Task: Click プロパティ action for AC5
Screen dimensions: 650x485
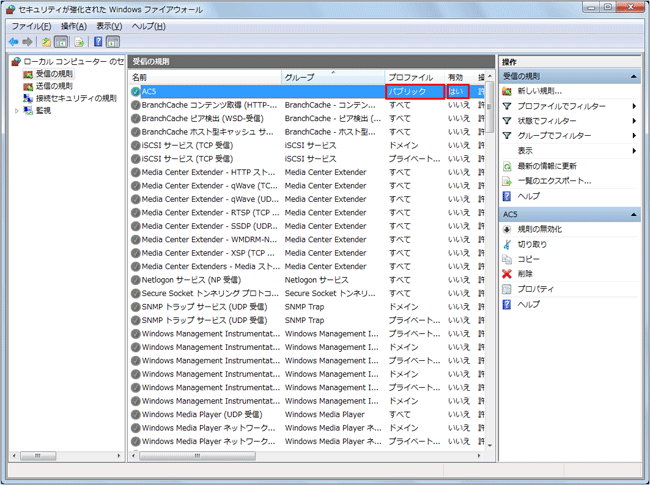Action: pyautogui.click(x=535, y=289)
